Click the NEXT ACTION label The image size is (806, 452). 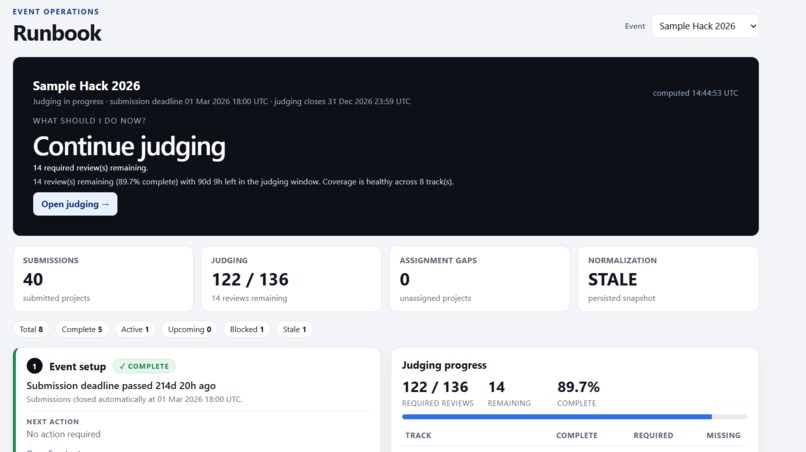point(52,422)
